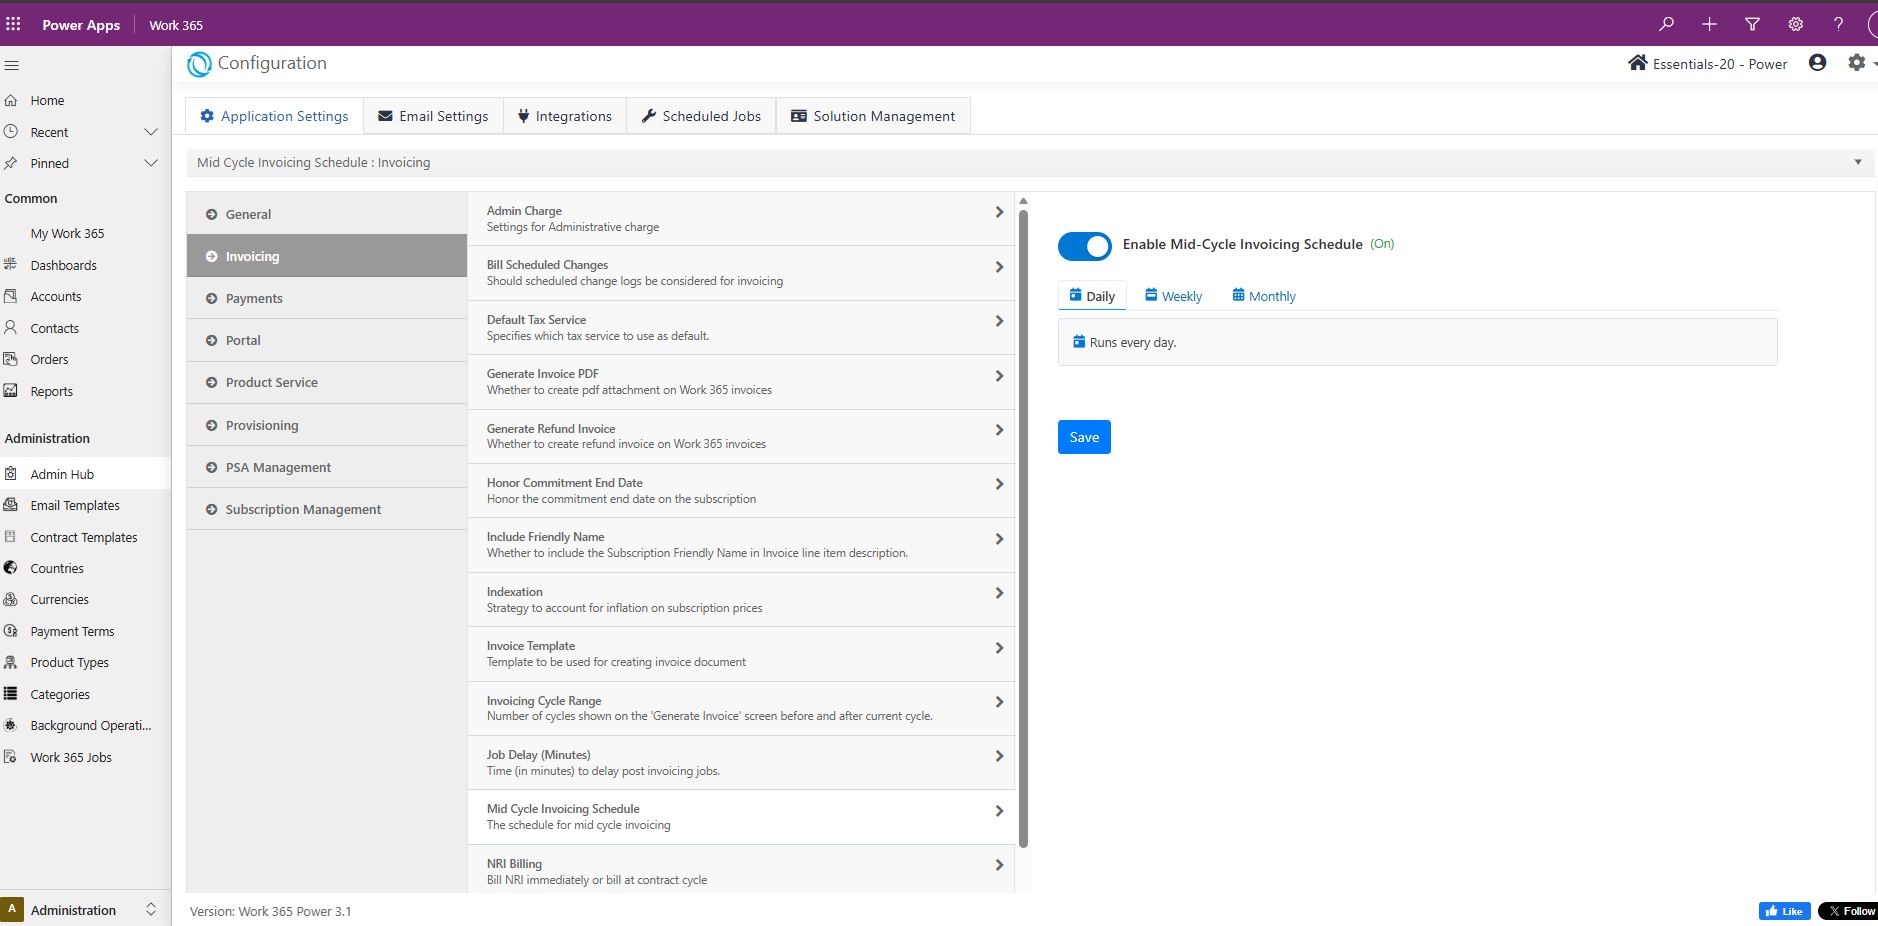This screenshot has height=926, width=1878.
Task: Open the NRI Billing setting row
Action: 741,870
